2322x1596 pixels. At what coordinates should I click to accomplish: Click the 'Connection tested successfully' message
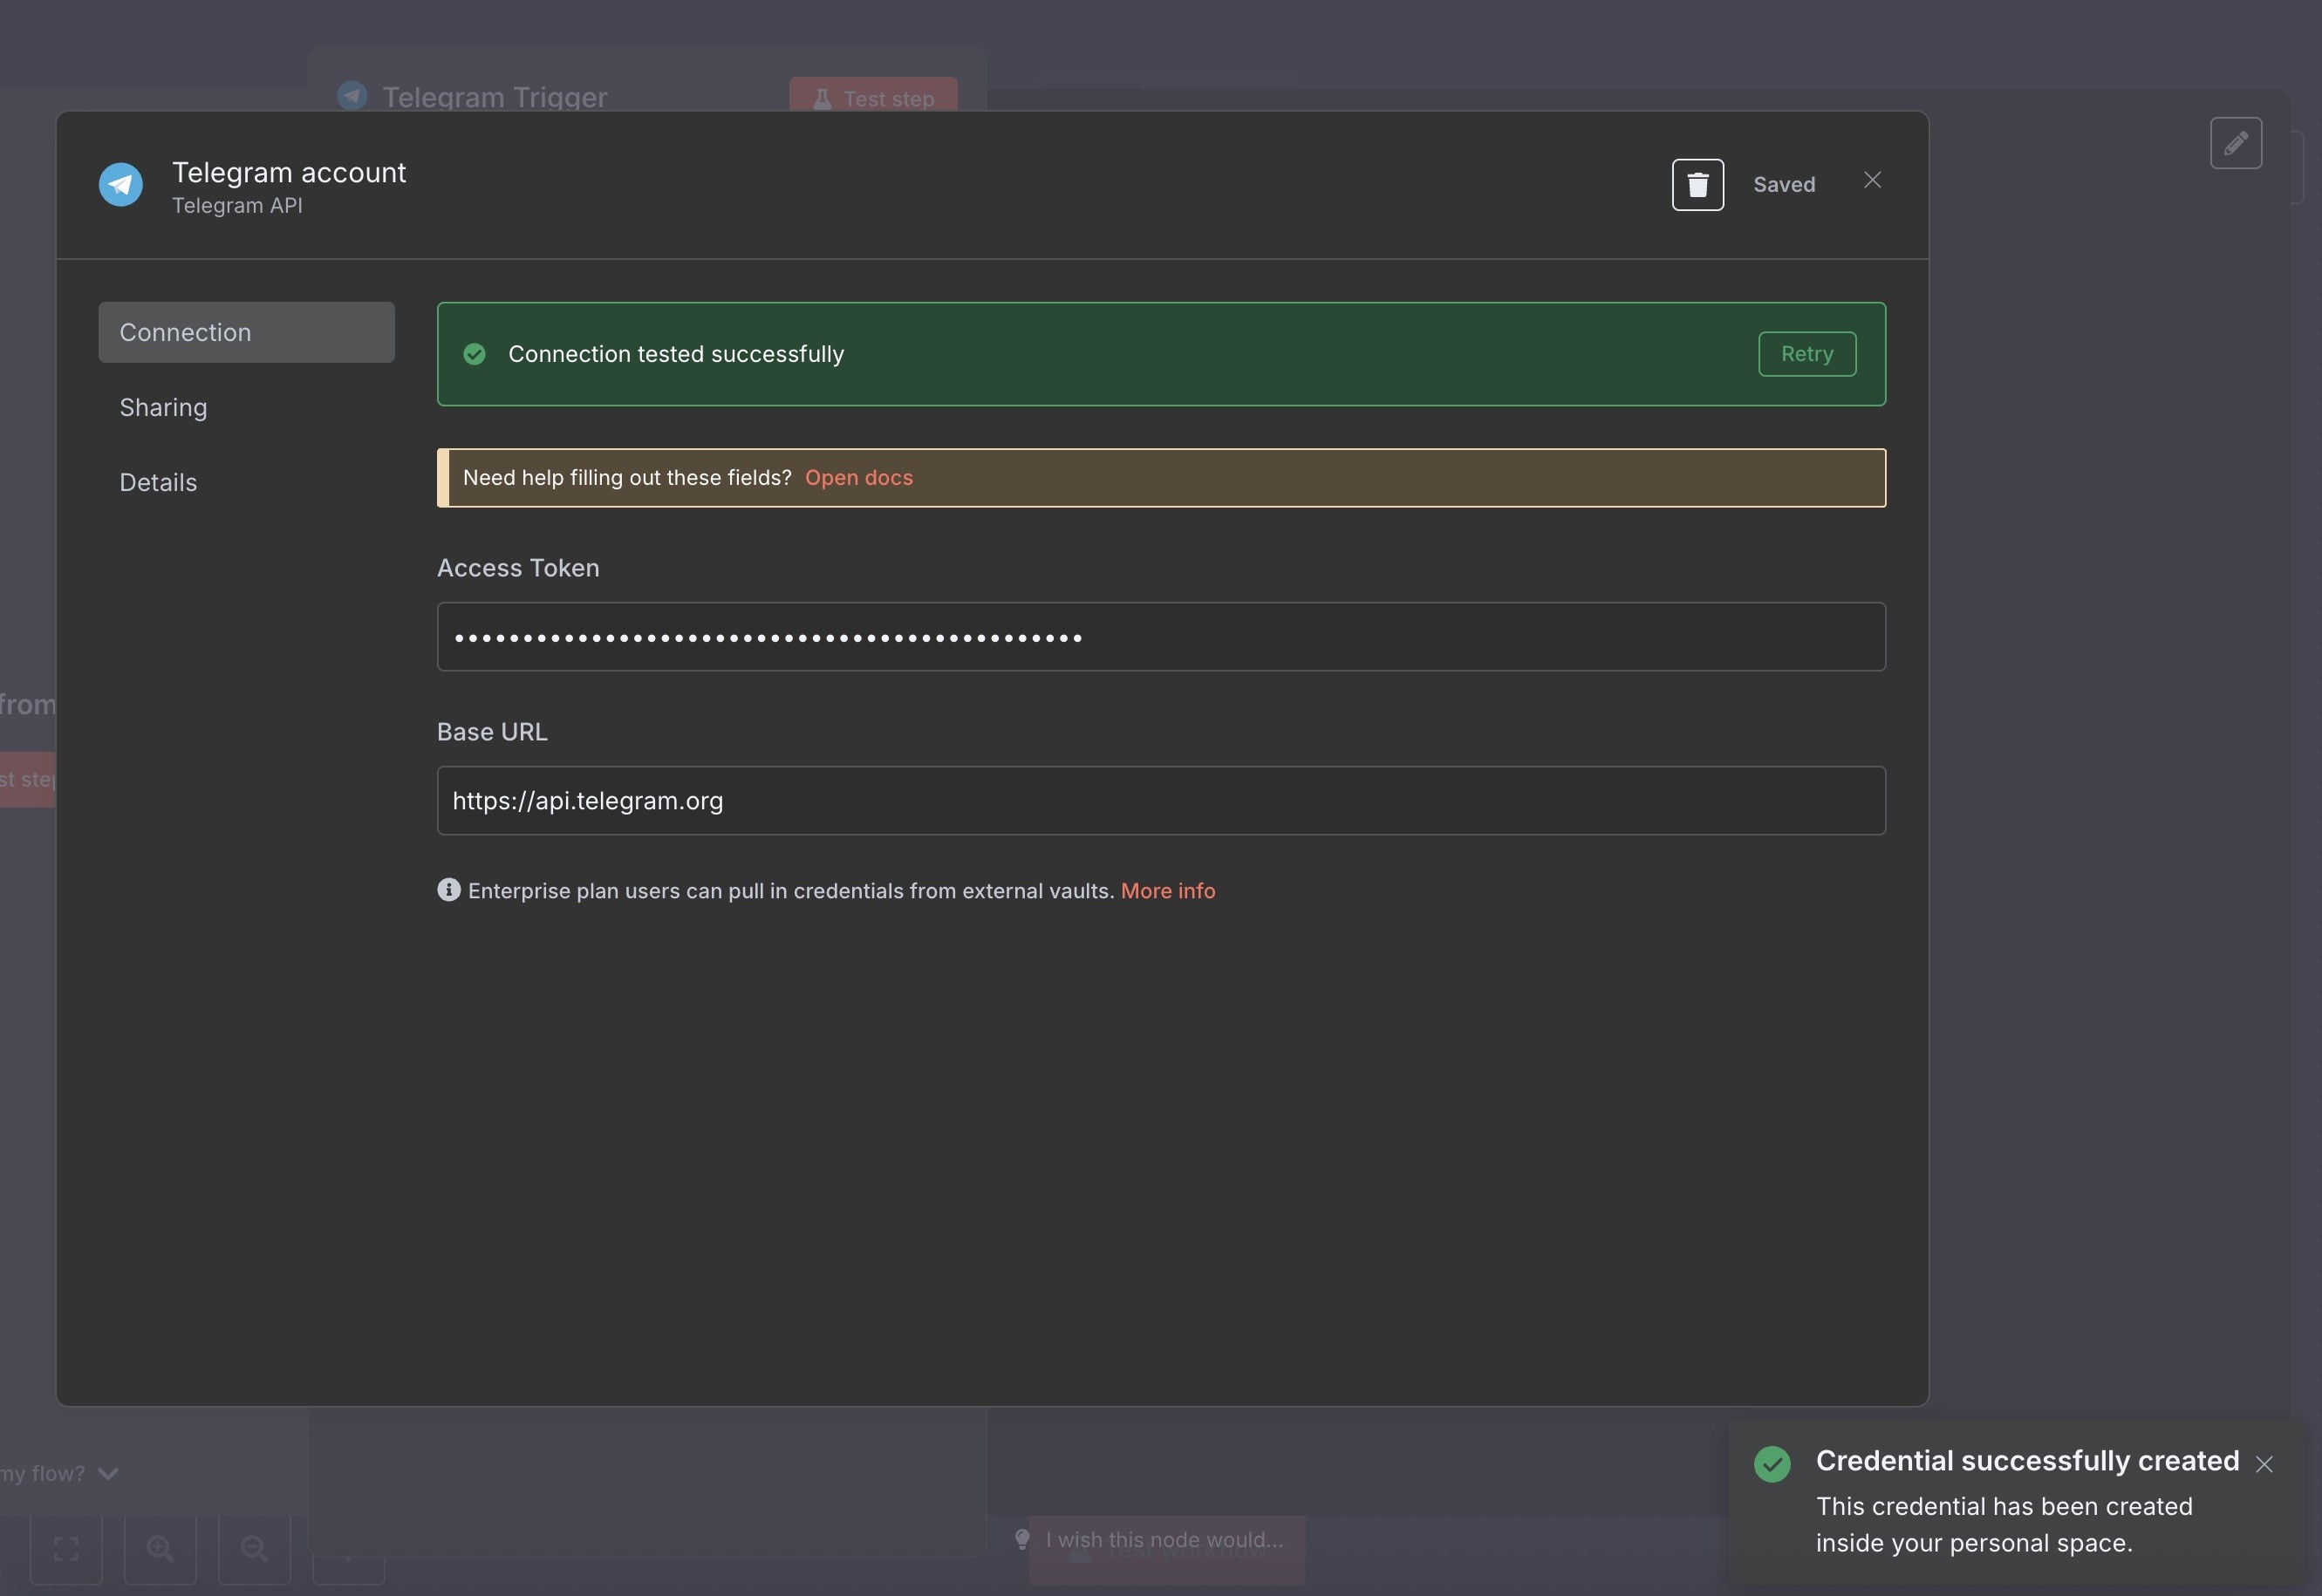676,354
